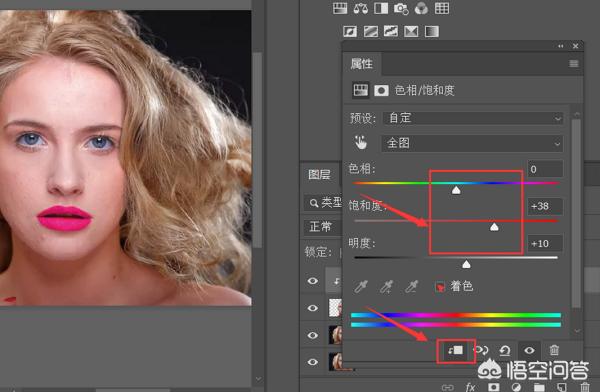Close the Properties panel
The width and height of the screenshot is (600, 392).
click(575, 46)
